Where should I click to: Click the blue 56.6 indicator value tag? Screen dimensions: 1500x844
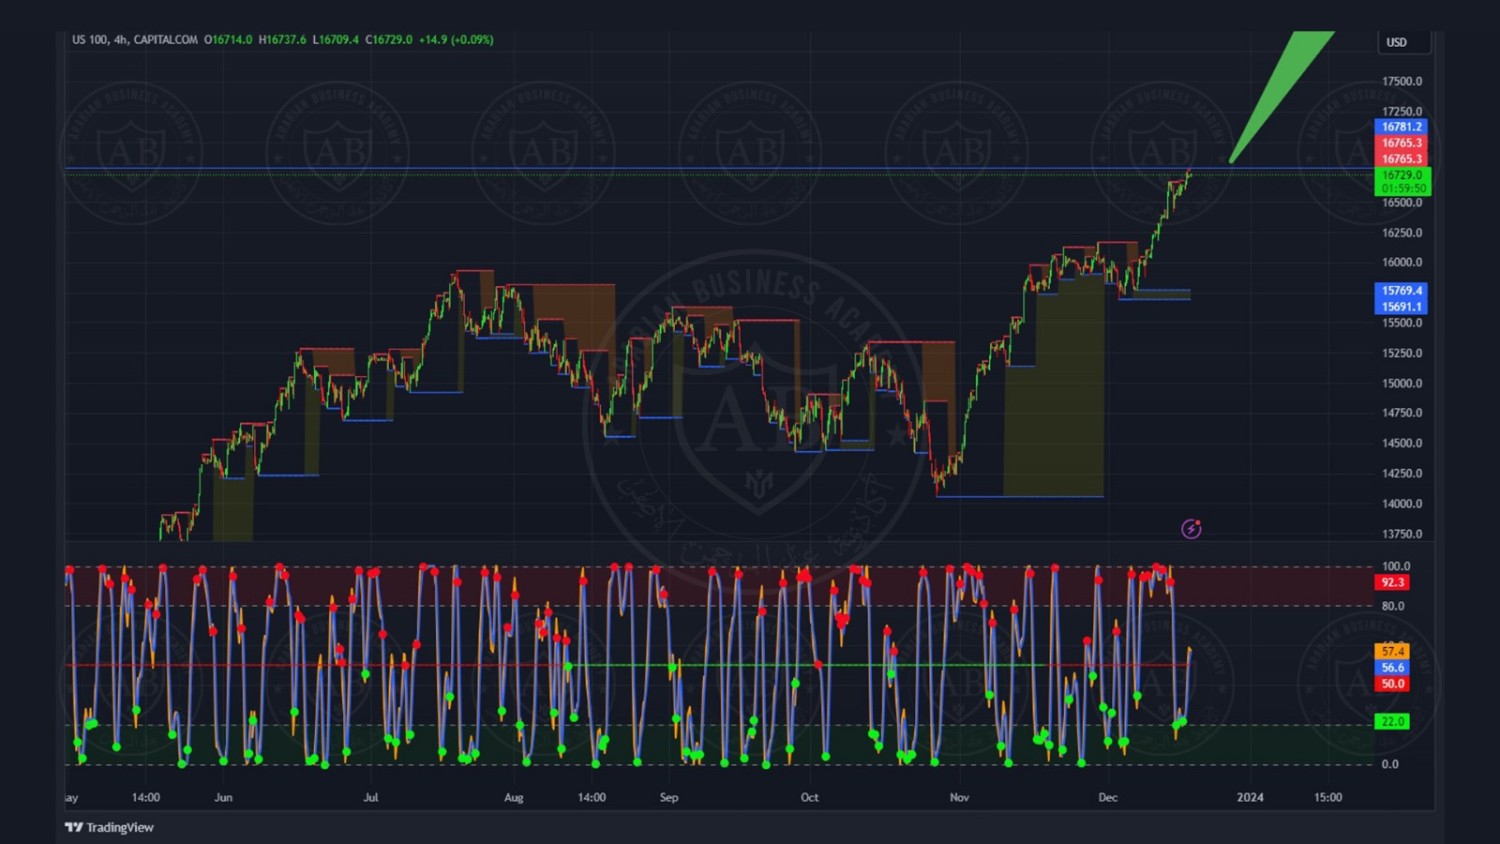(x=1392, y=667)
